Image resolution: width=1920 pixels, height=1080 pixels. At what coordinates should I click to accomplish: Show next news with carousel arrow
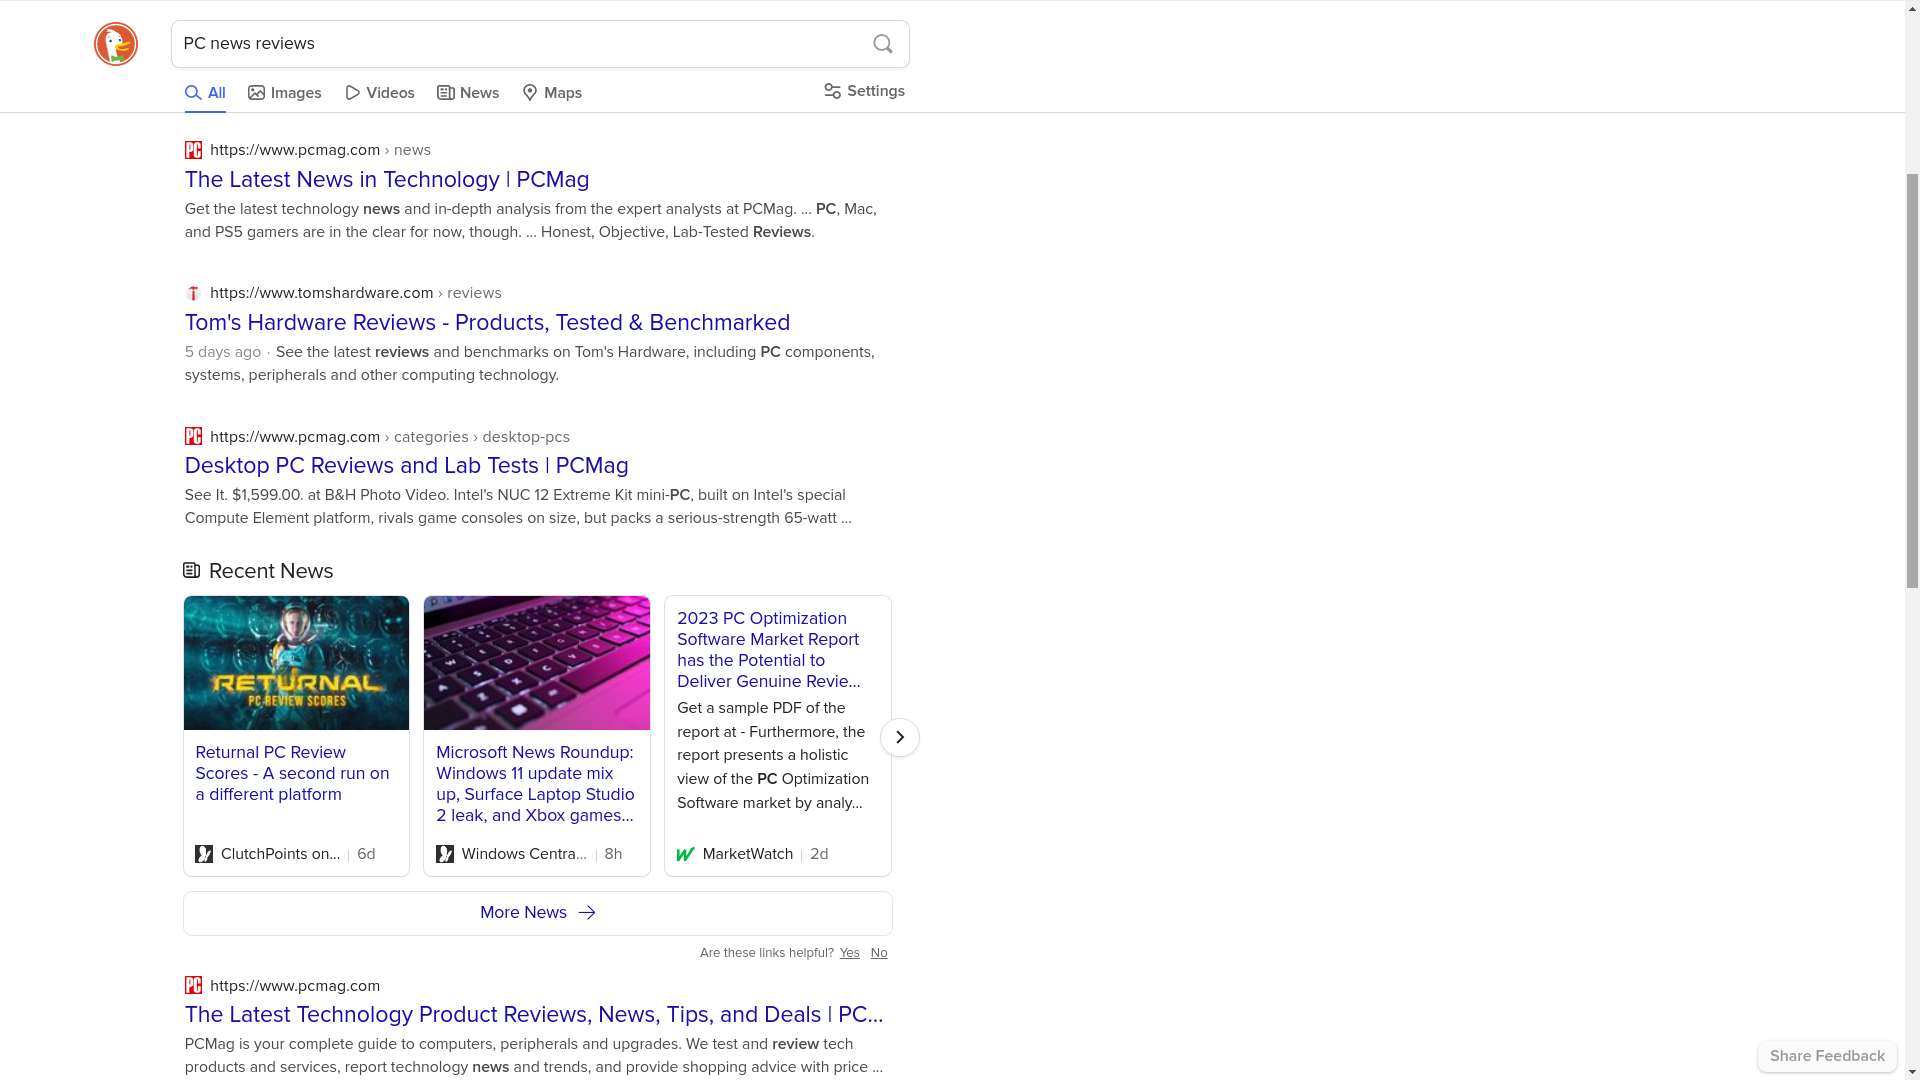[899, 737]
